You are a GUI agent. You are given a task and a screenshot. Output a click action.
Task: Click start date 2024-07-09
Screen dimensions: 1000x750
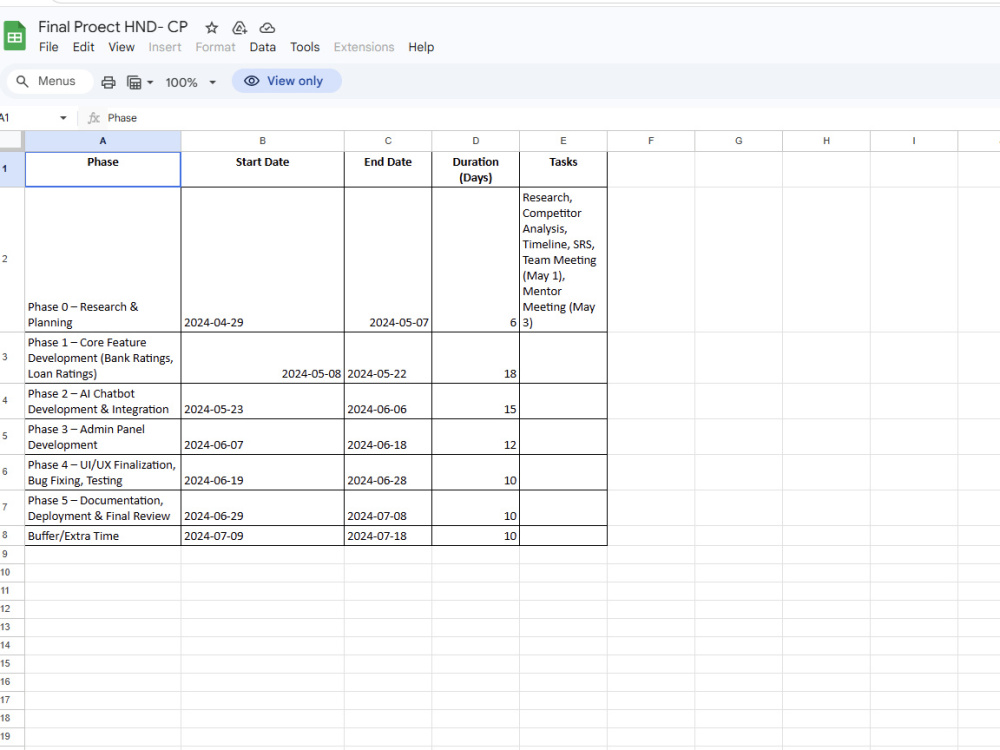point(262,536)
